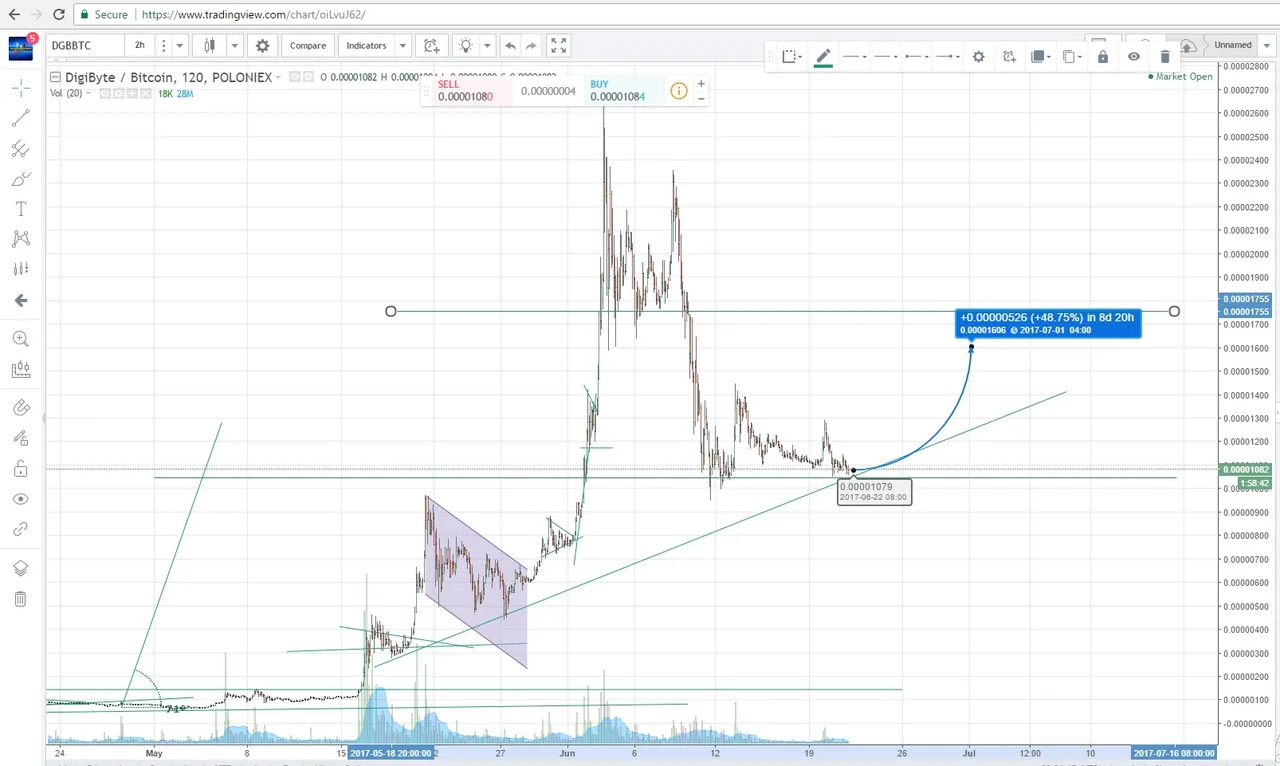Image resolution: width=1280 pixels, height=766 pixels.
Task: Open the Vol (20) indicator dropdown
Action: click(x=88, y=93)
